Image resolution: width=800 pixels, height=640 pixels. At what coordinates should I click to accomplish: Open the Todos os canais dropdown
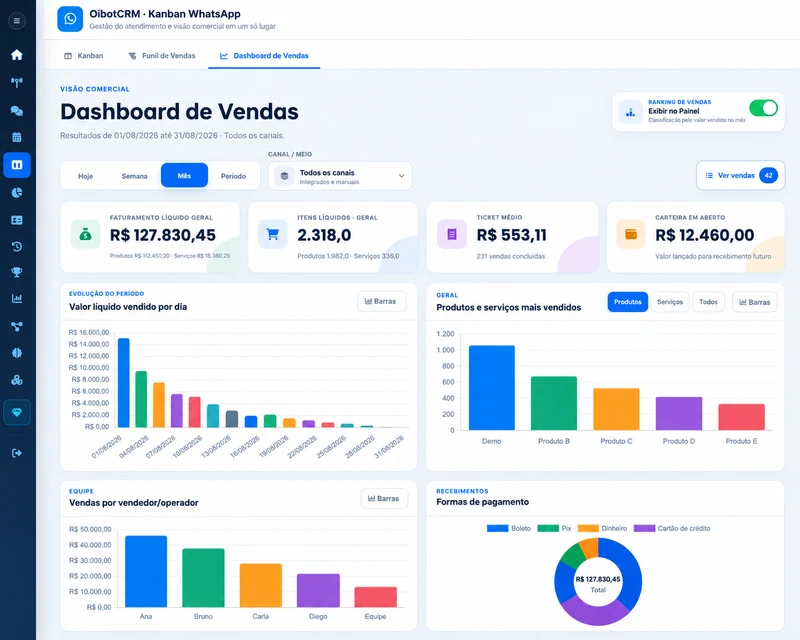(x=340, y=176)
